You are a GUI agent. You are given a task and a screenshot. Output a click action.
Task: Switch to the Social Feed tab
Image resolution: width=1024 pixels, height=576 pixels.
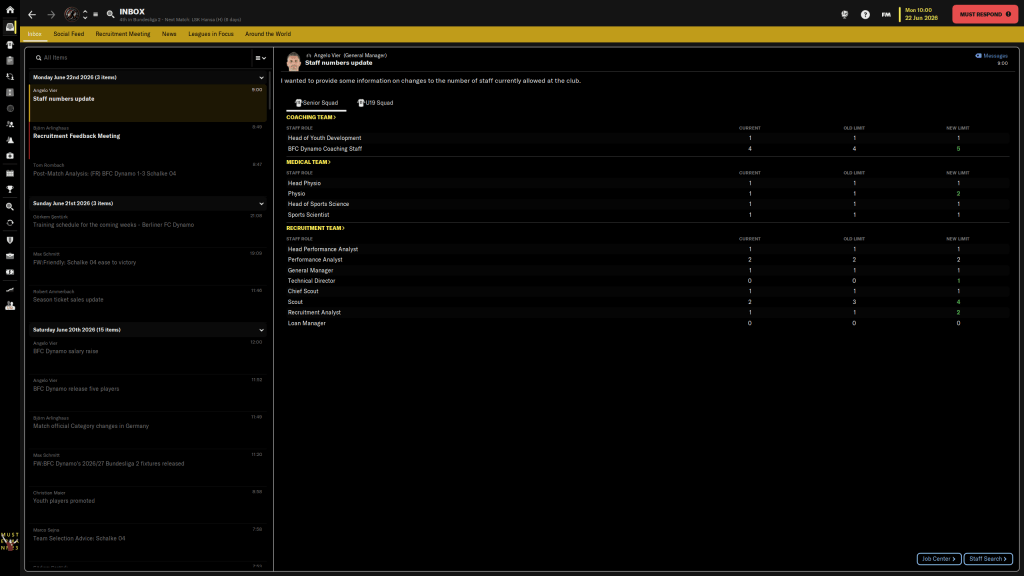click(69, 34)
